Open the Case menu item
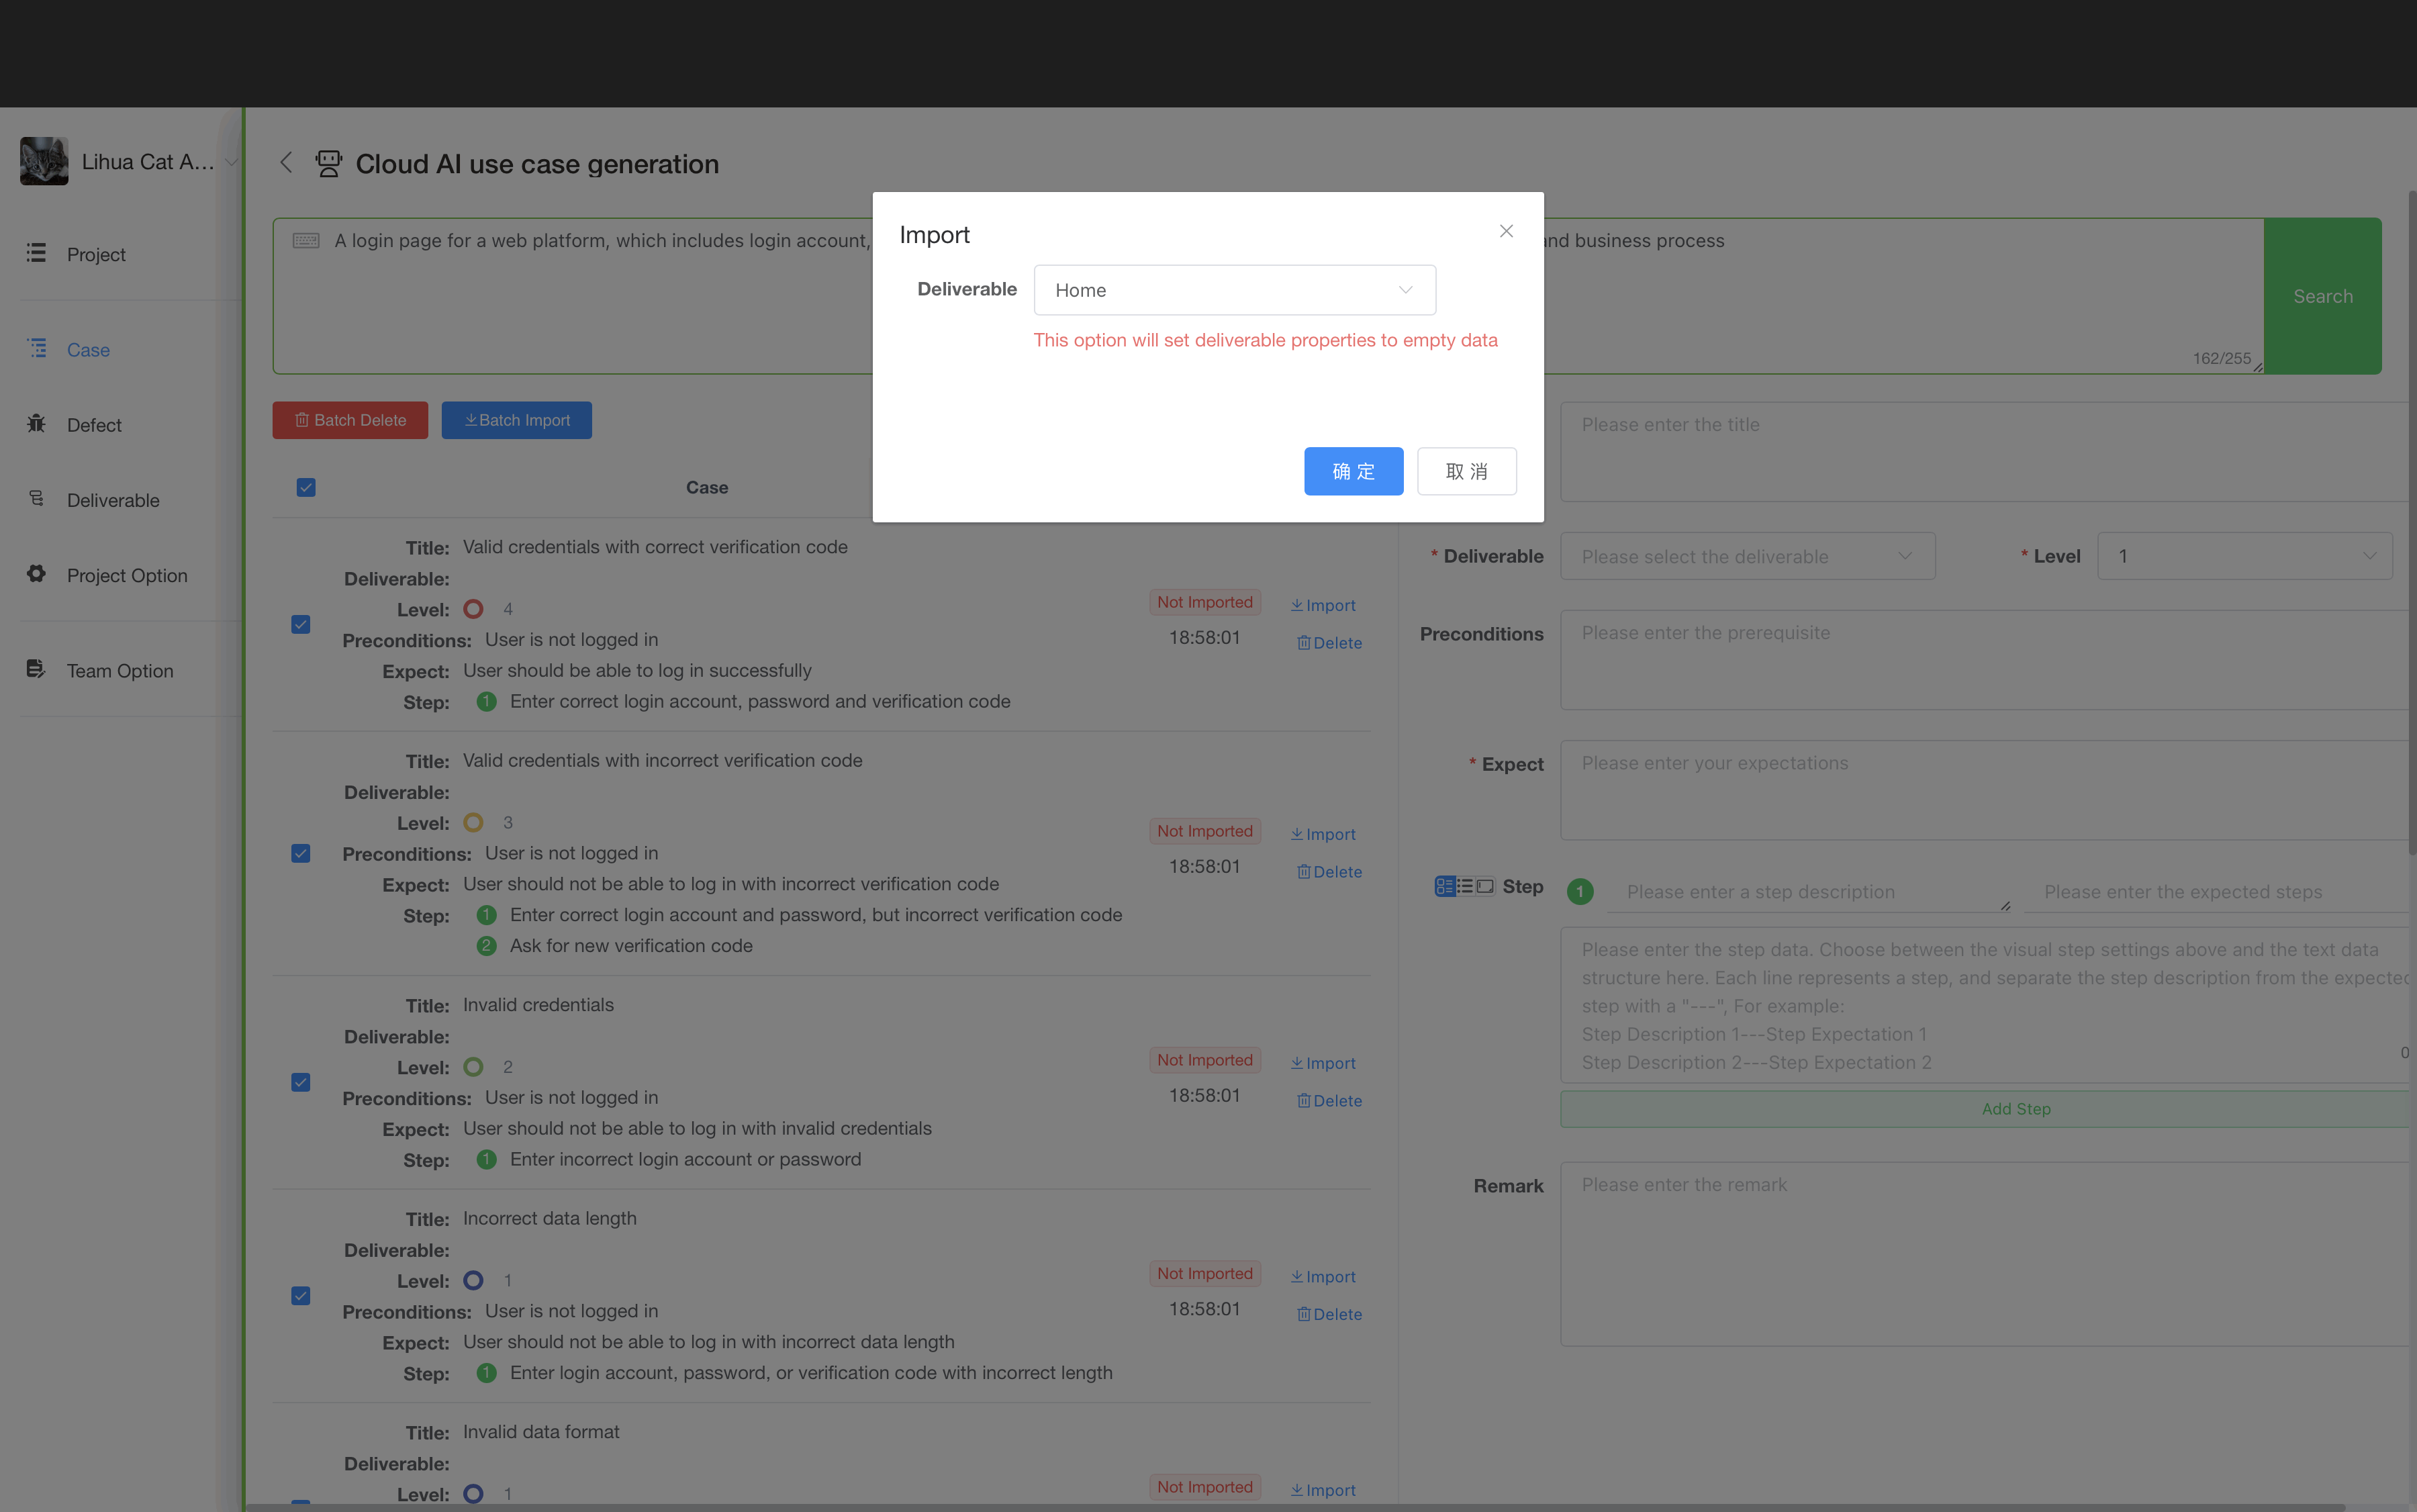The image size is (2417, 1512). 88,350
